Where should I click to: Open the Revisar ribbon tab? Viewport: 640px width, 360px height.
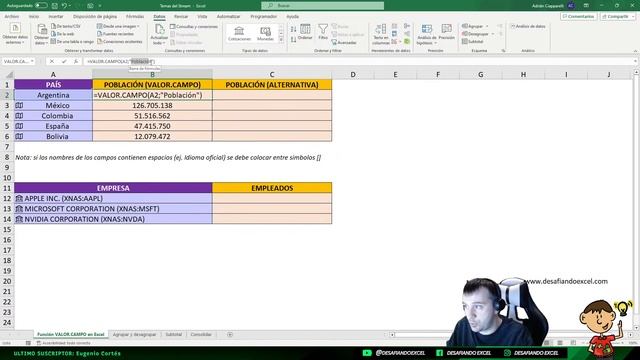point(181,16)
